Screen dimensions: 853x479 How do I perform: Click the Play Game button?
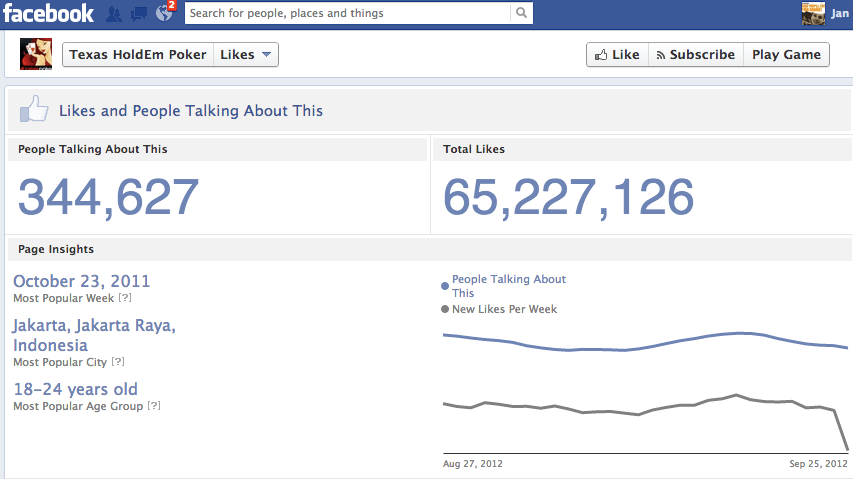pyautogui.click(x=786, y=54)
